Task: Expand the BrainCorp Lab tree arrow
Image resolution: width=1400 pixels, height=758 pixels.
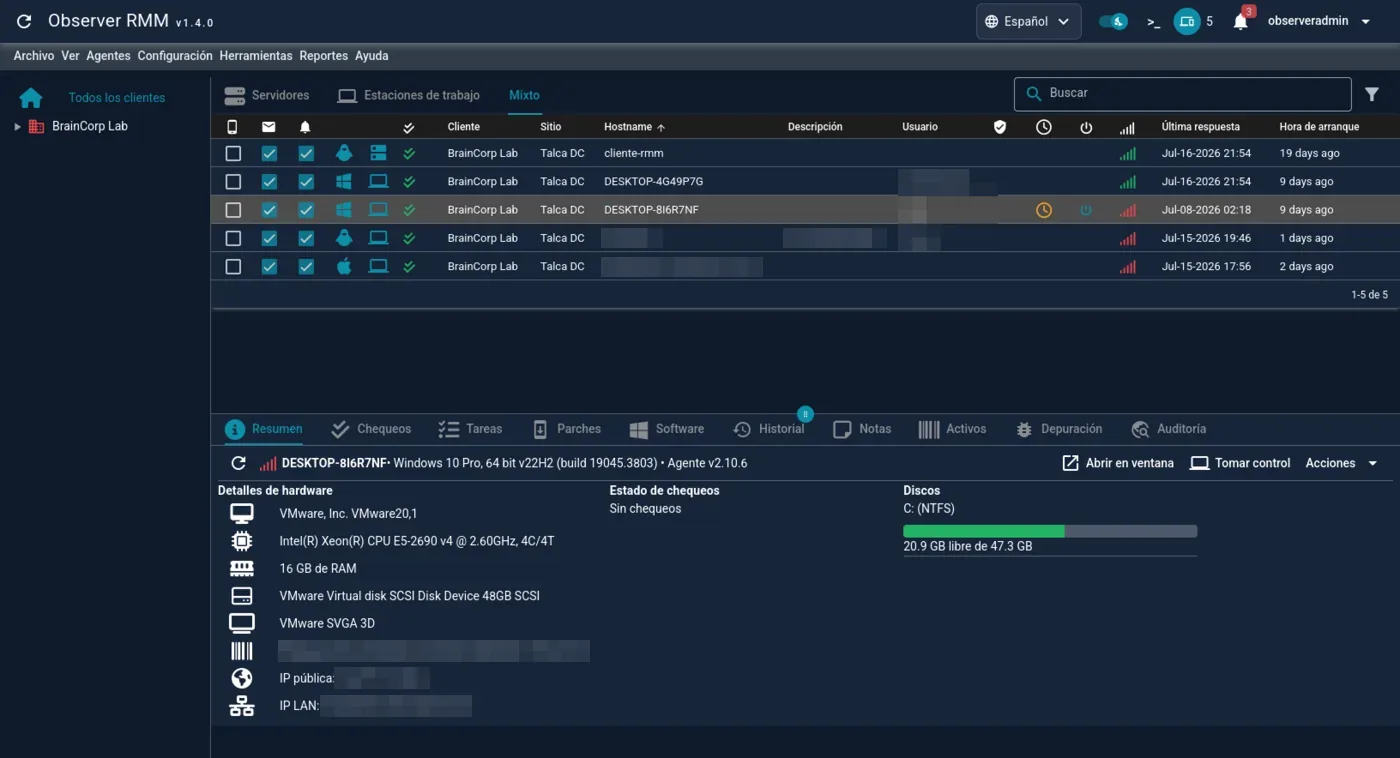Action: pos(18,127)
